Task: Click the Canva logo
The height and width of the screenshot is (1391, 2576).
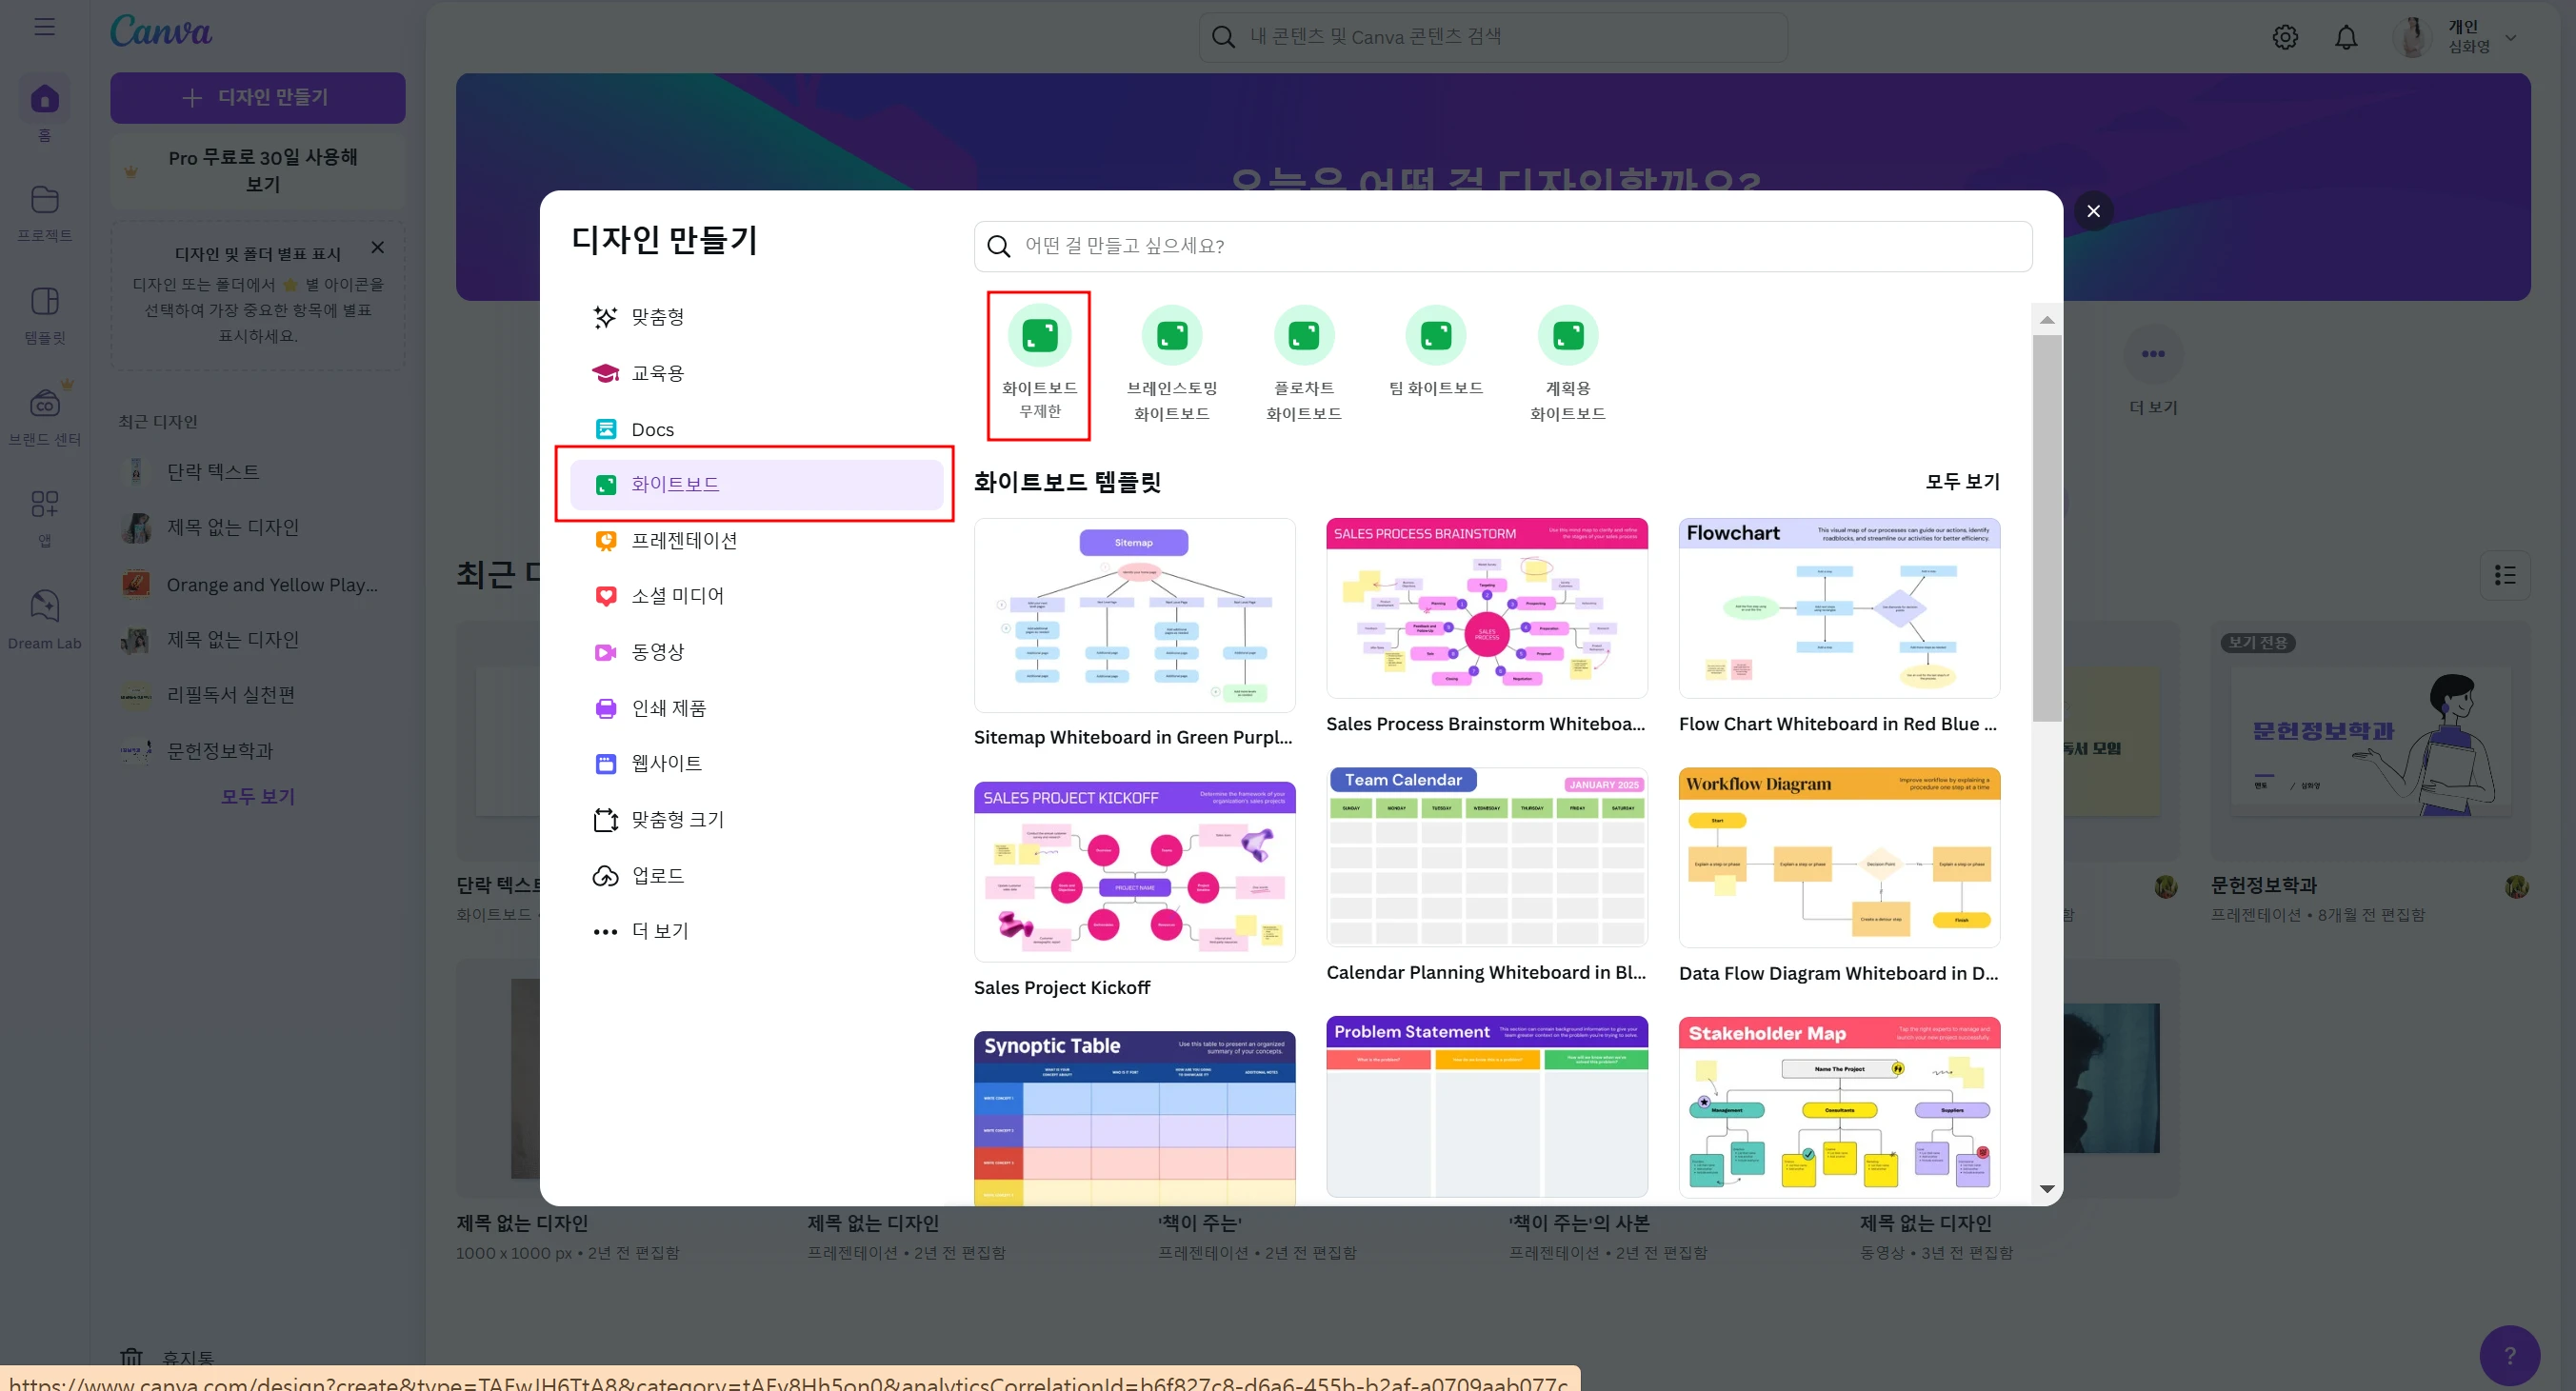Action: click(161, 31)
